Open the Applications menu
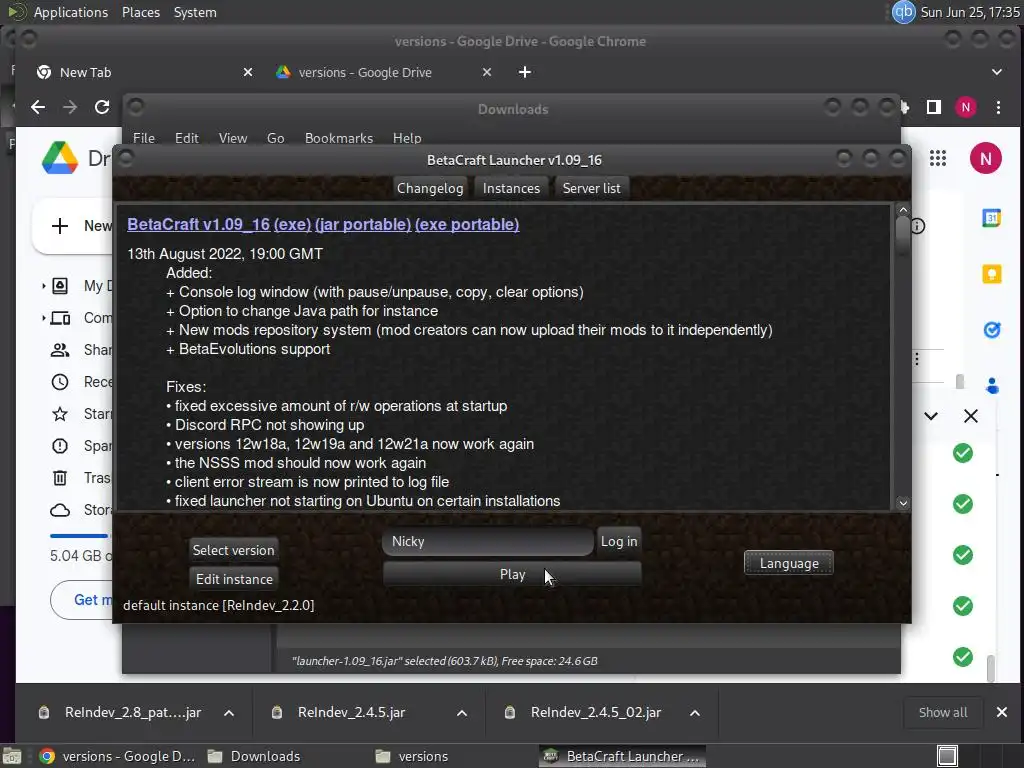Viewport: 1024px width, 768px height. pos(71,12)
